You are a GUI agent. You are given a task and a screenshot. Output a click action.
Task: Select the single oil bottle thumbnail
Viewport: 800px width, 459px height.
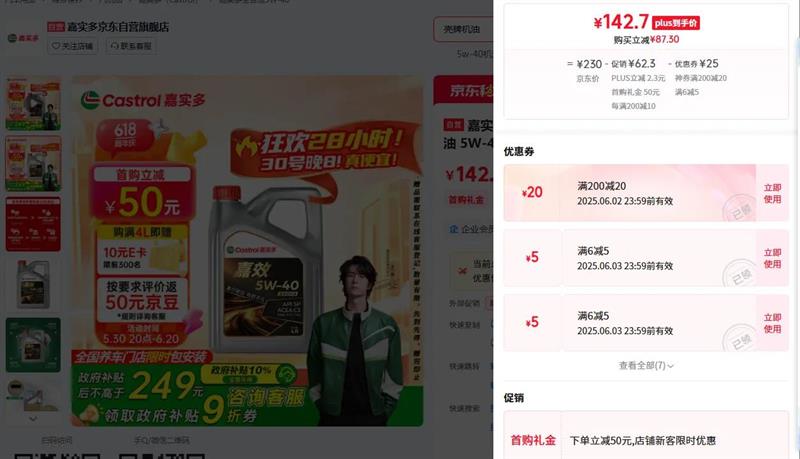pyautogui.click(x=33, y=284)
